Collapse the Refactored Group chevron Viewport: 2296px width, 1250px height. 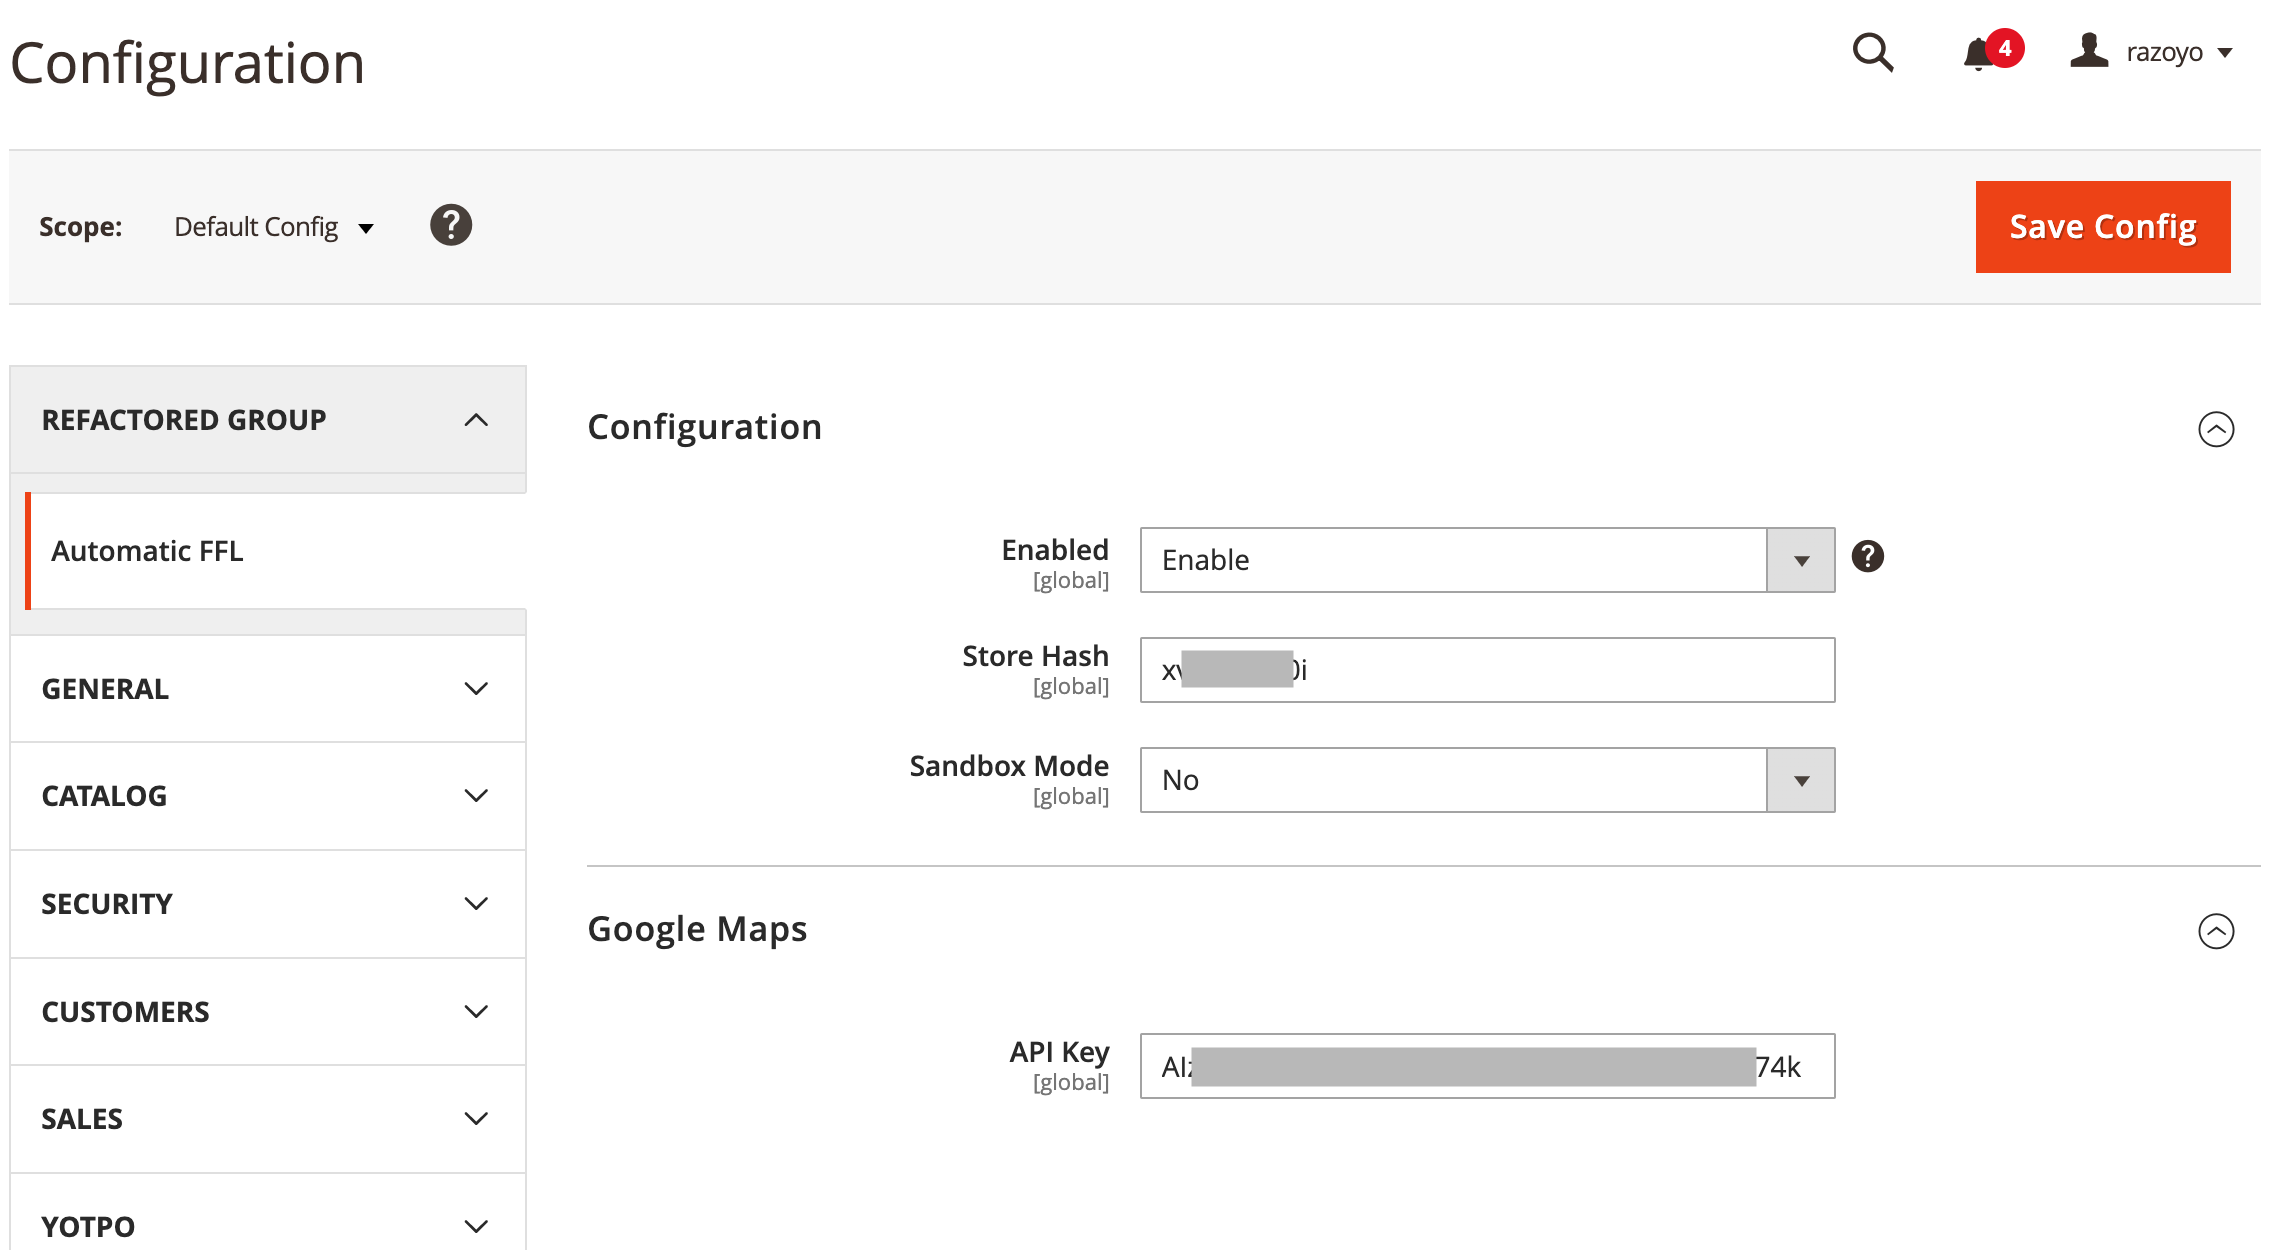coord(476,420)
